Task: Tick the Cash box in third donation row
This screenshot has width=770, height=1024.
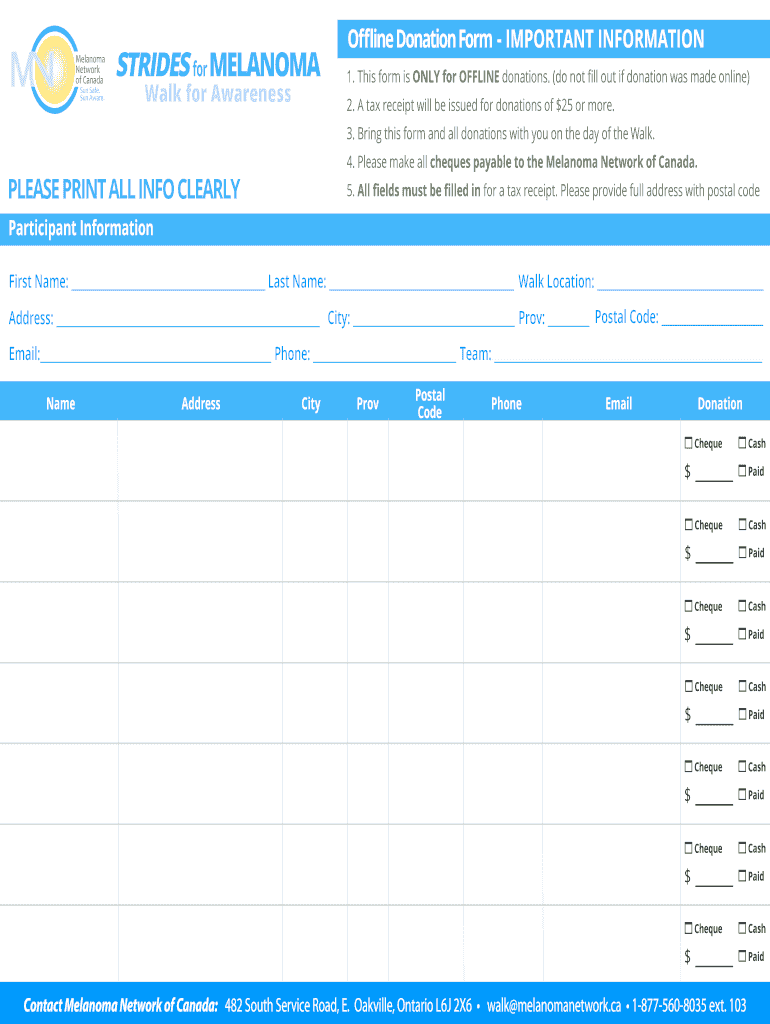Action: [742, 606]
